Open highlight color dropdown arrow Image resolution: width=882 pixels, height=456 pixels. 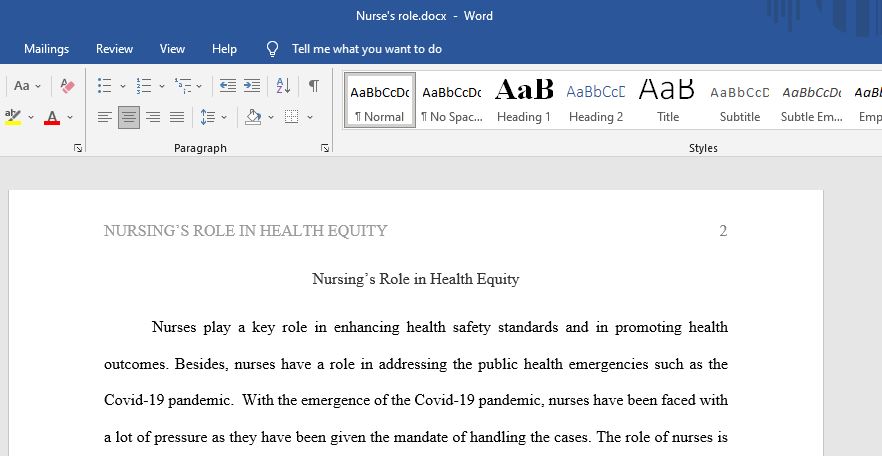[x=31, y=118]
